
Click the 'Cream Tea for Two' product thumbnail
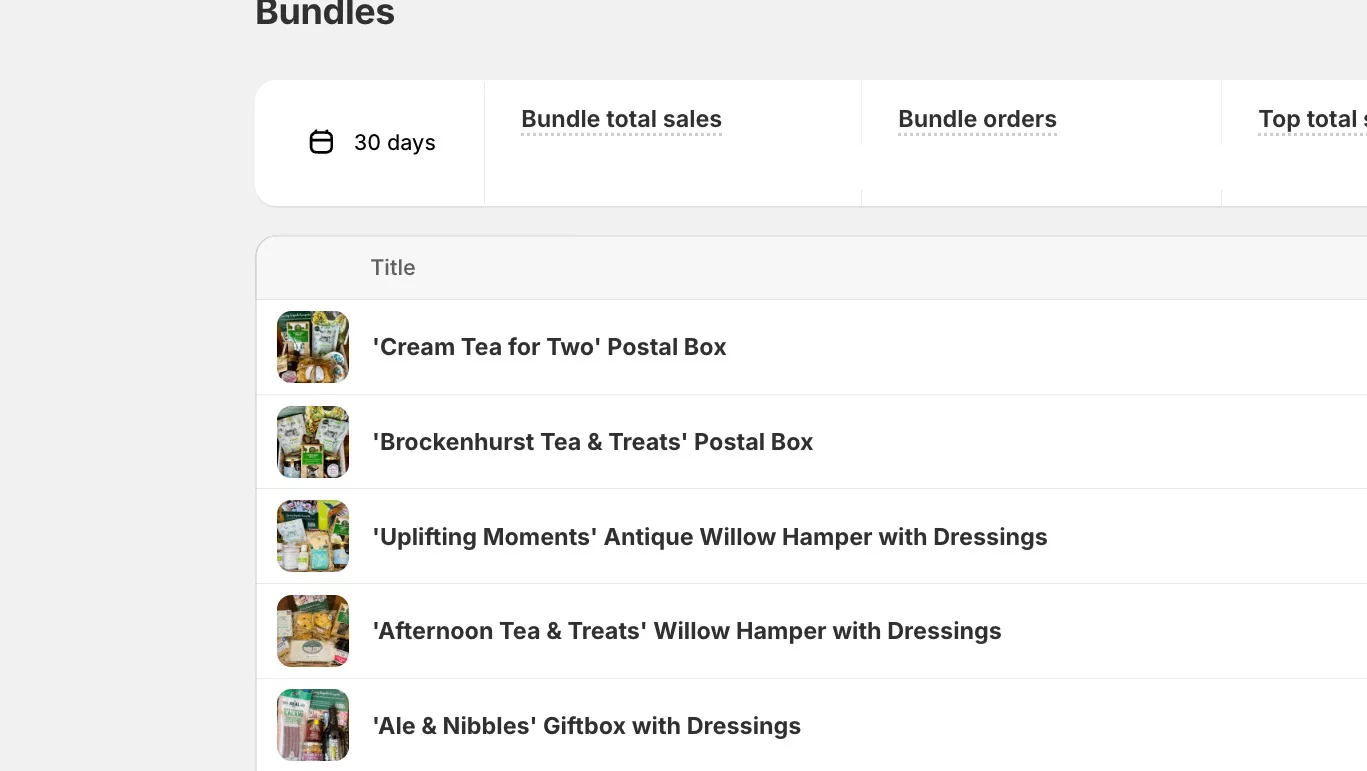312,347
